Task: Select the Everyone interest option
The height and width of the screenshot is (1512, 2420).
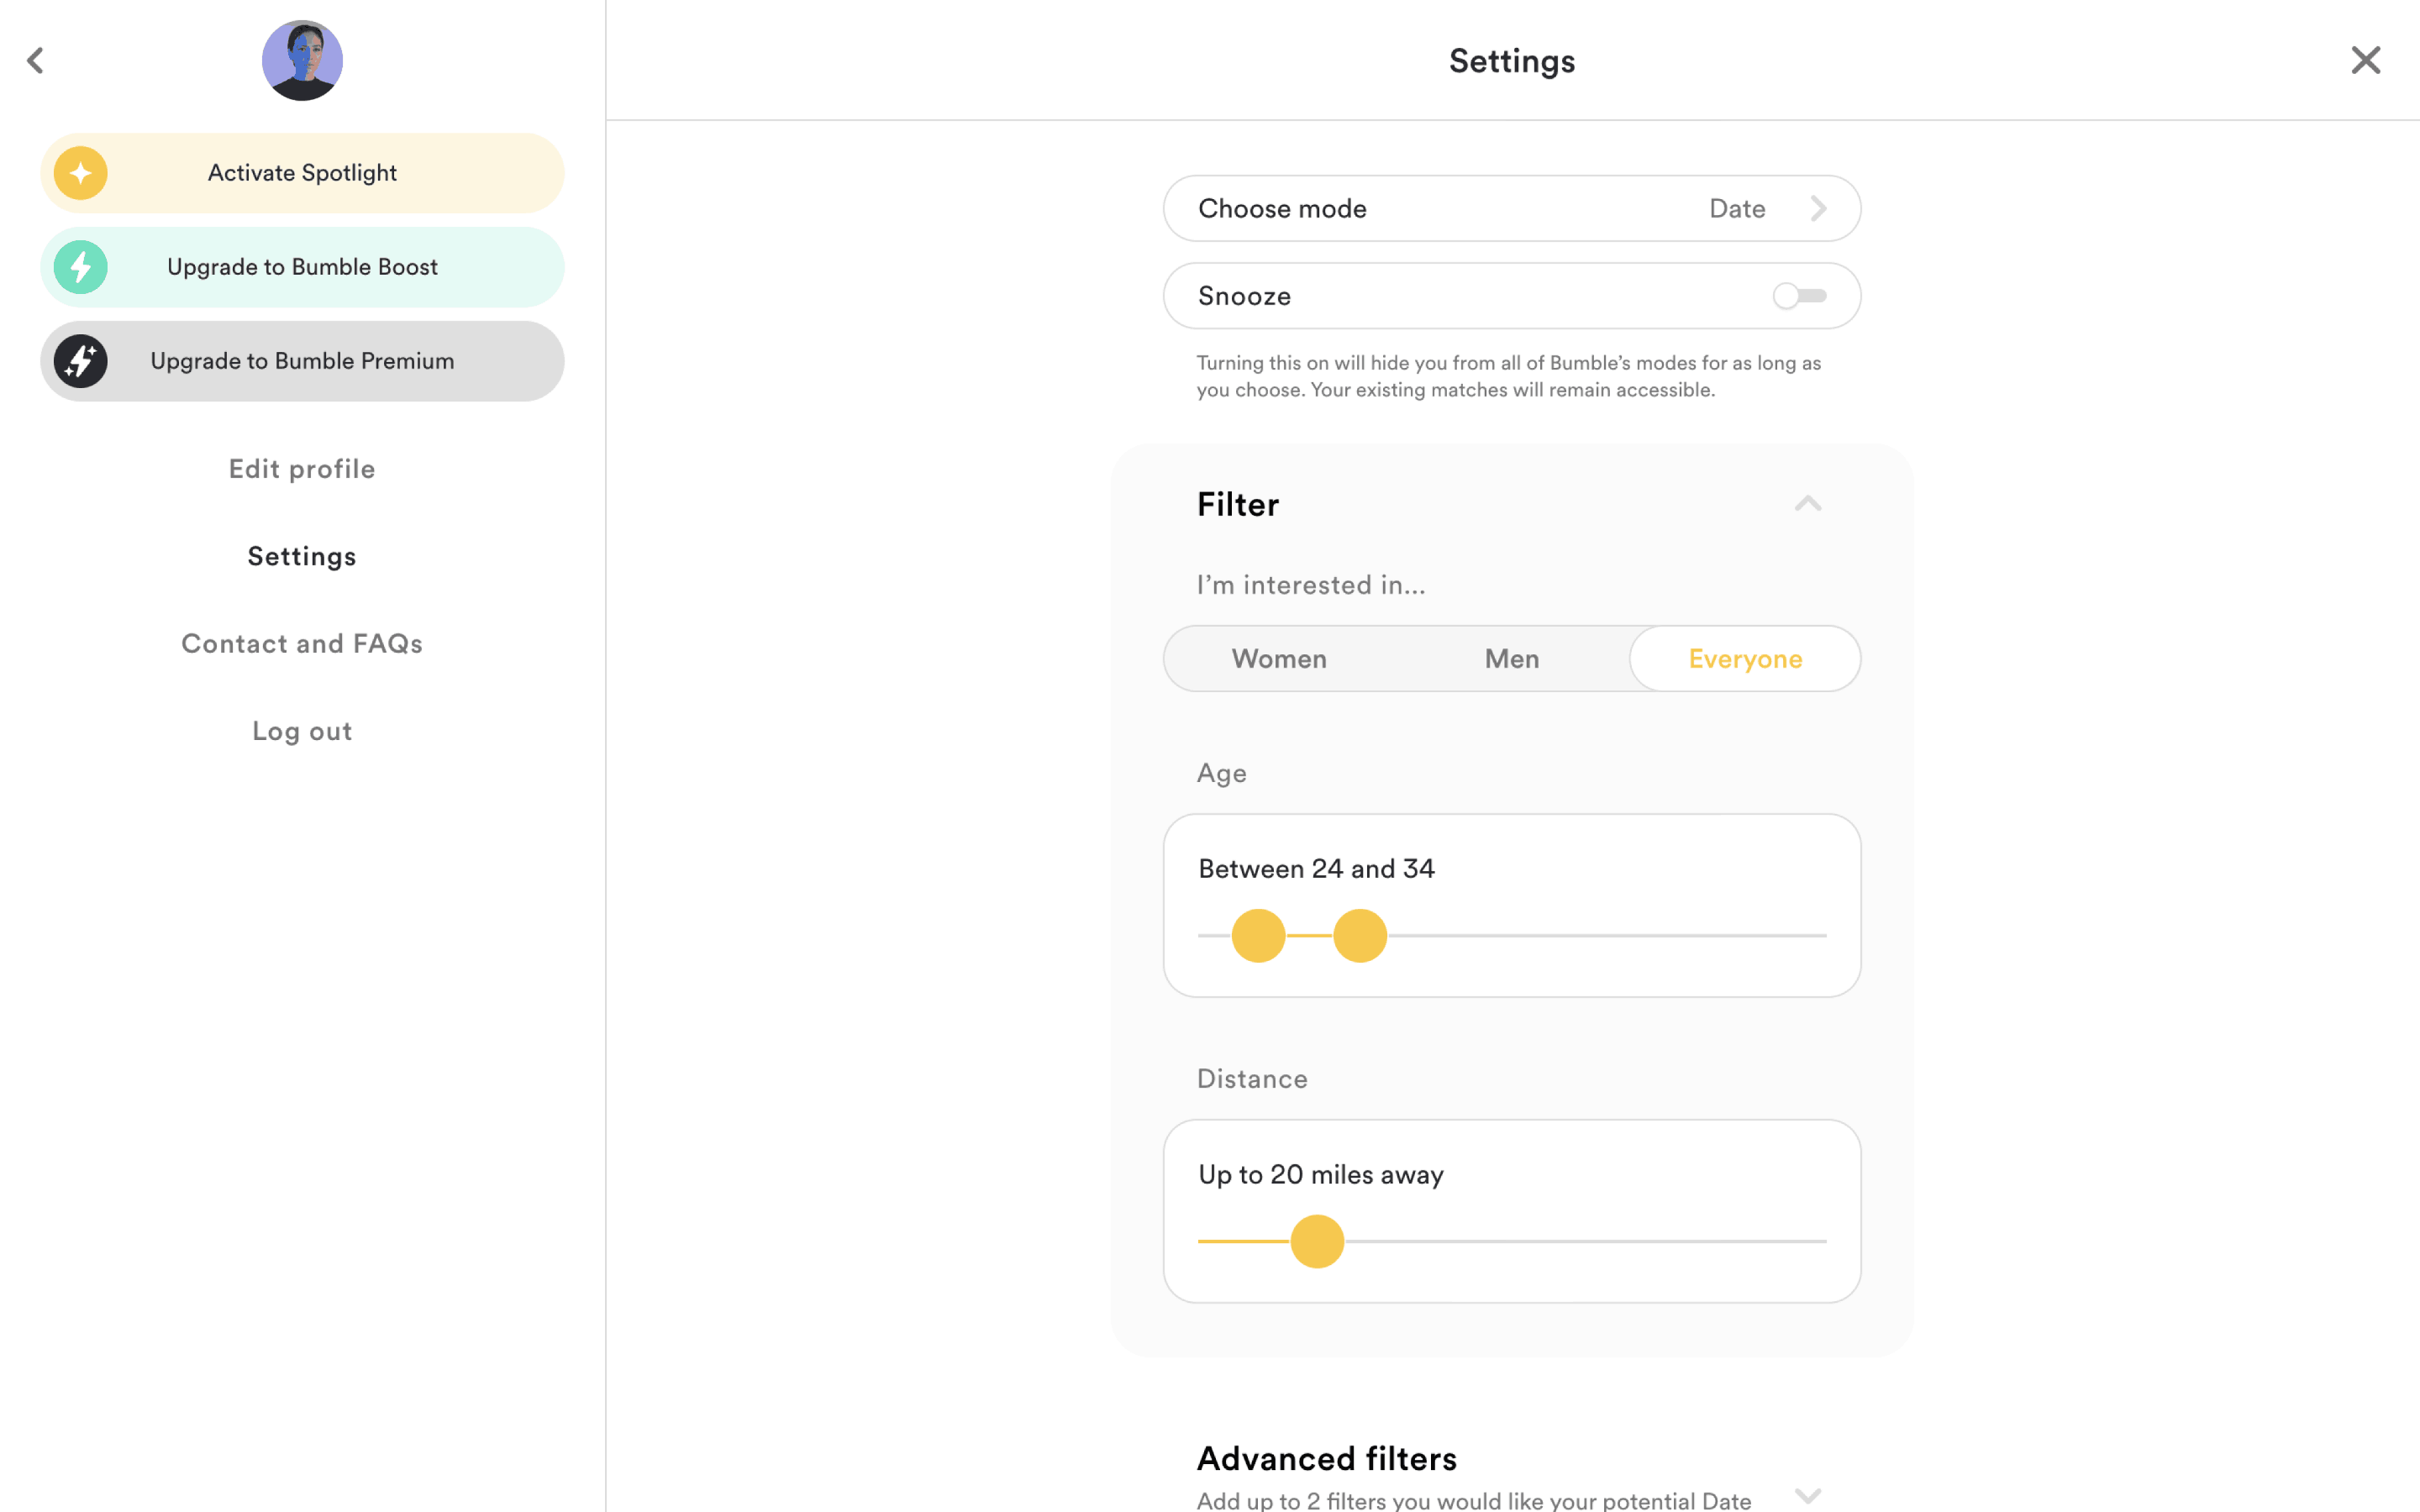Action: pos(1745,659)
